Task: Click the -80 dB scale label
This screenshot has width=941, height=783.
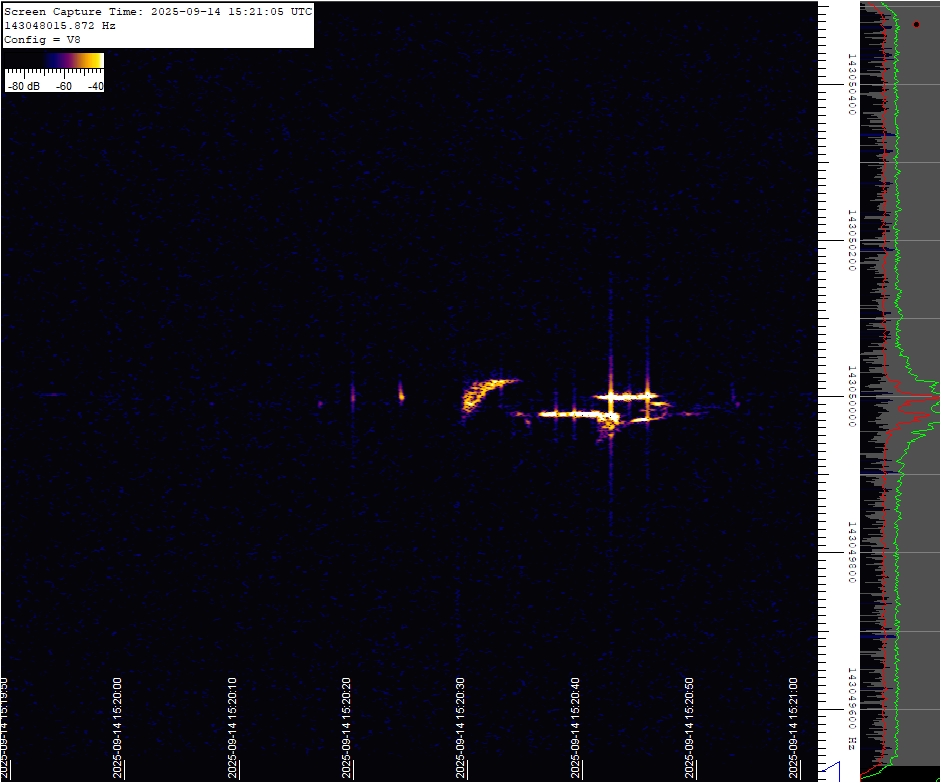Action: click(x=24, y=86)
